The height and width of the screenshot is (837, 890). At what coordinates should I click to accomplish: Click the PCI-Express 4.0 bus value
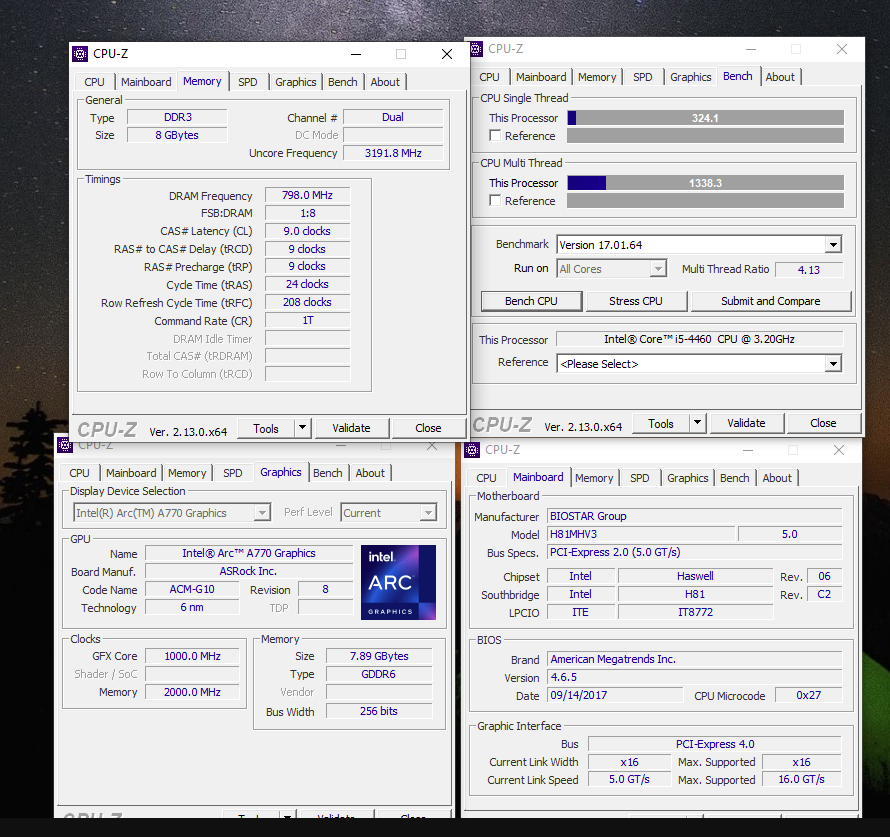(715, 745)
